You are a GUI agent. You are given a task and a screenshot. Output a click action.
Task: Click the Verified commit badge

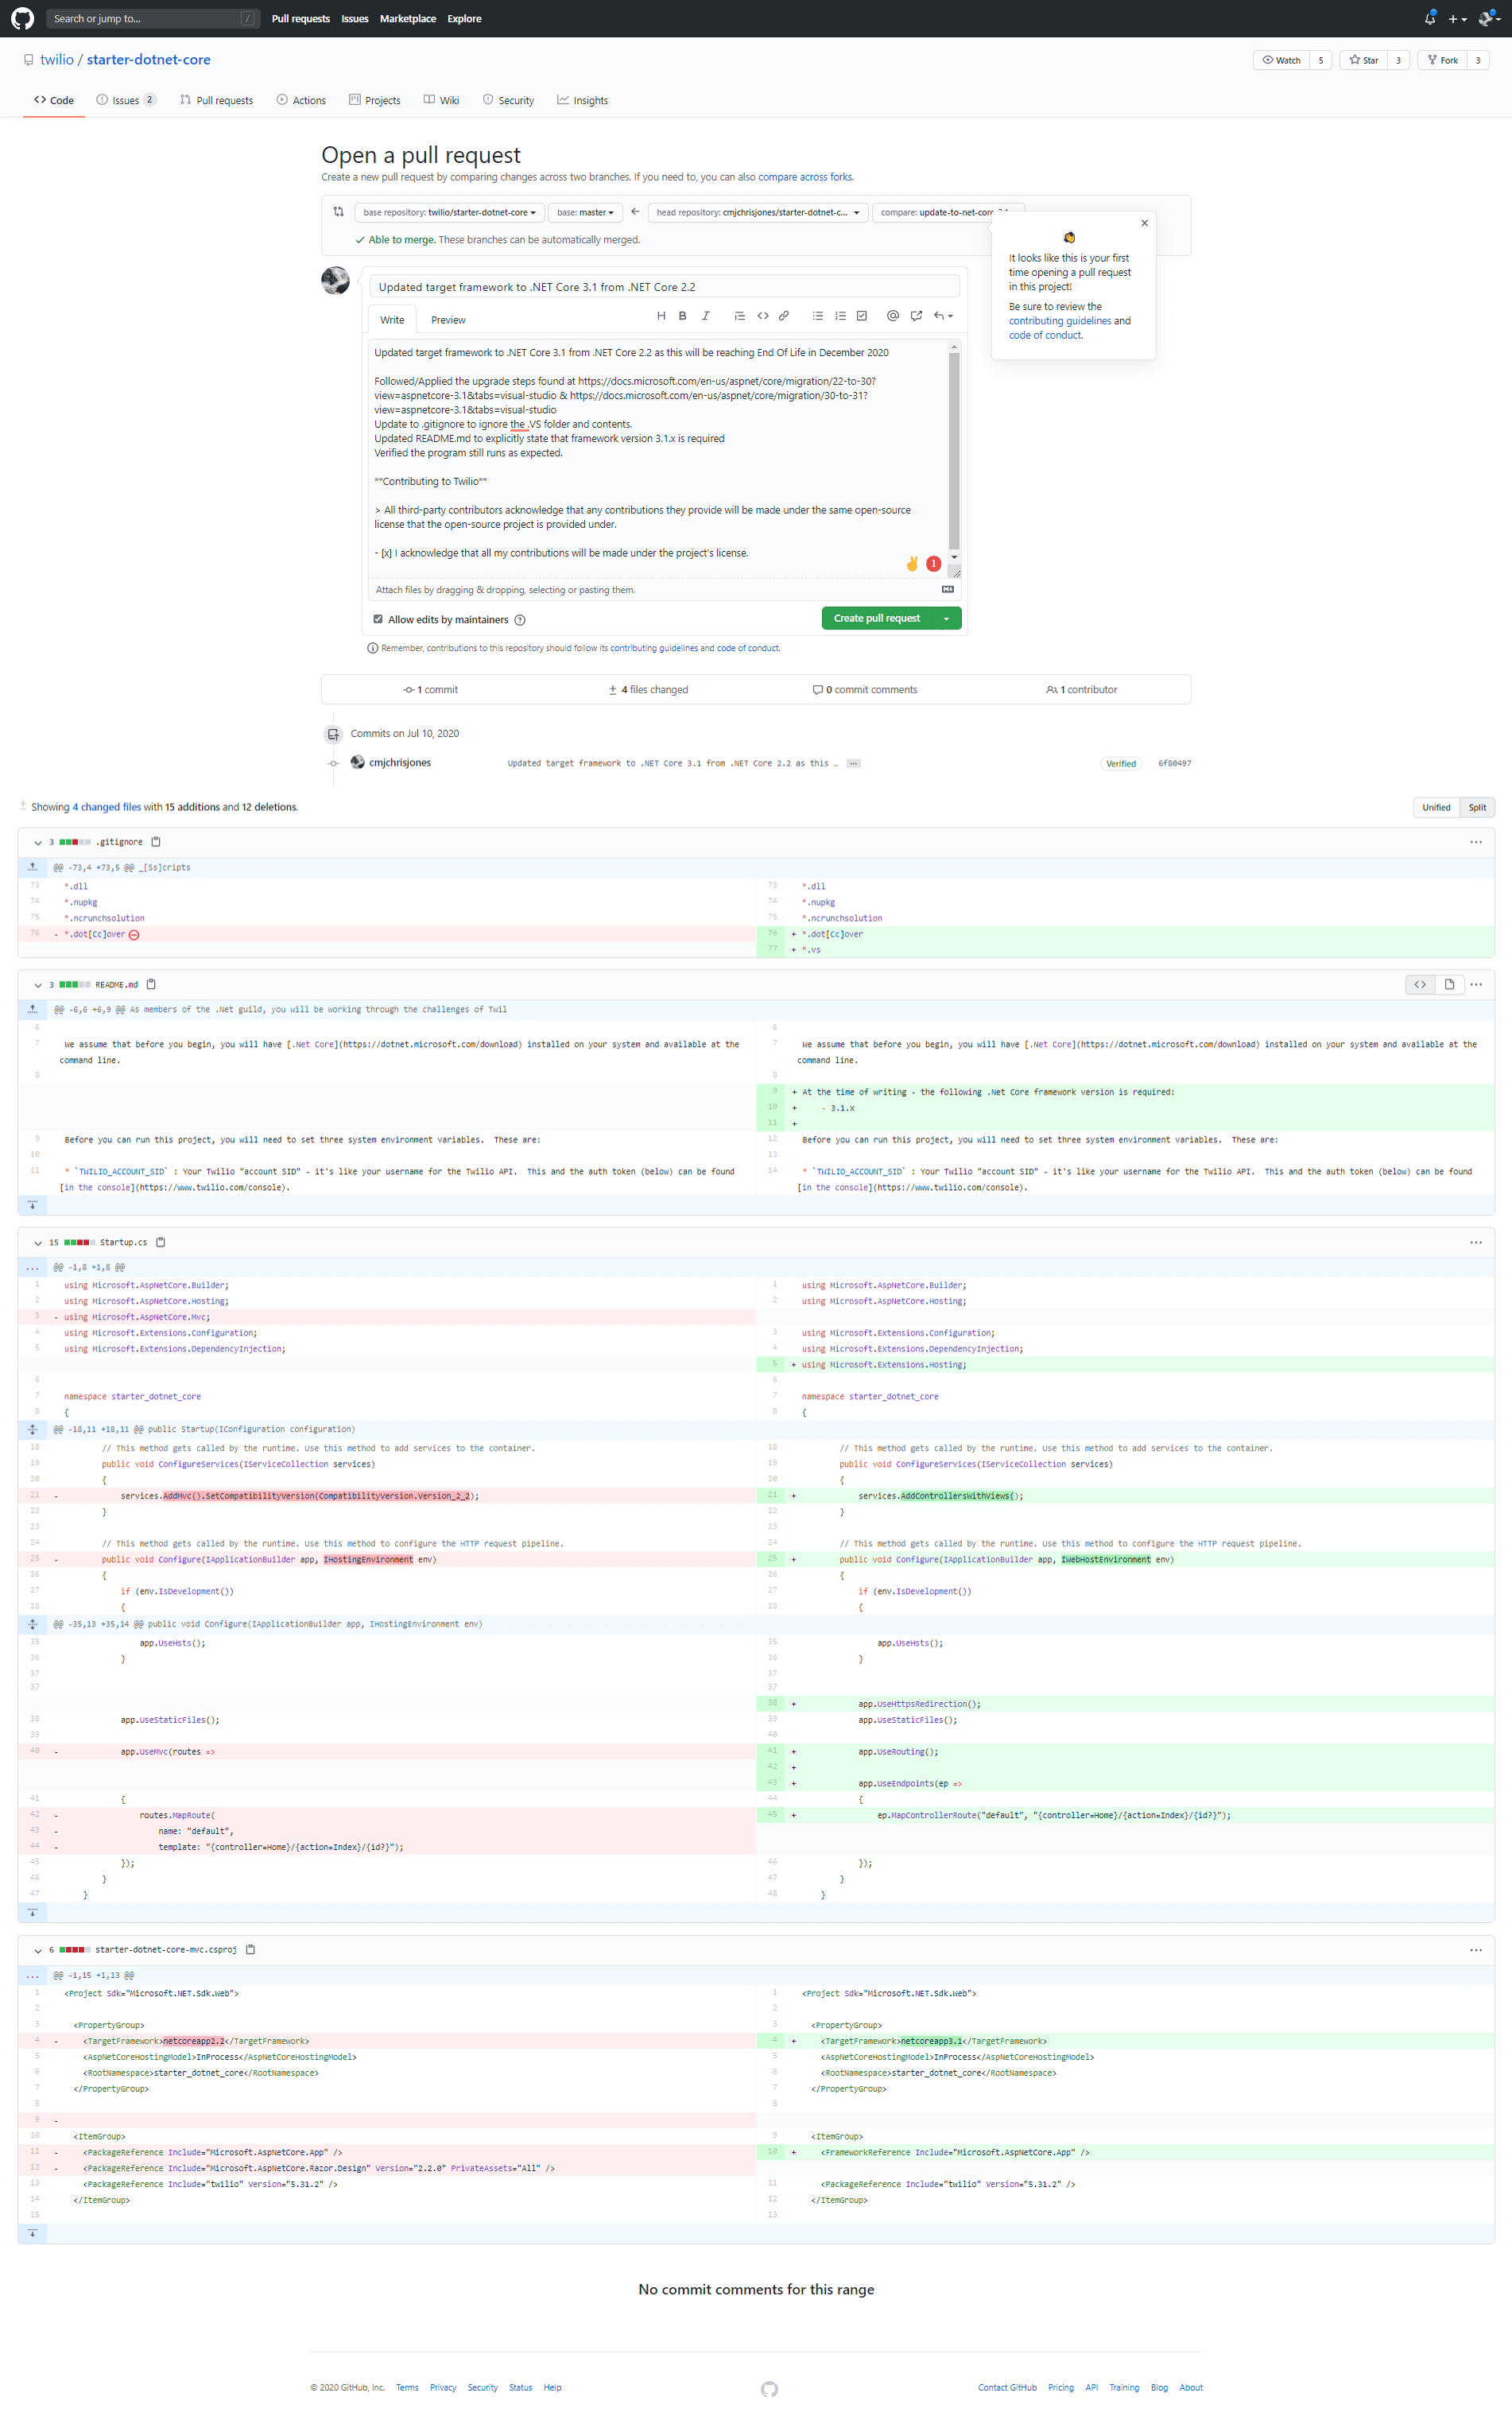(x=1120, y=763)
